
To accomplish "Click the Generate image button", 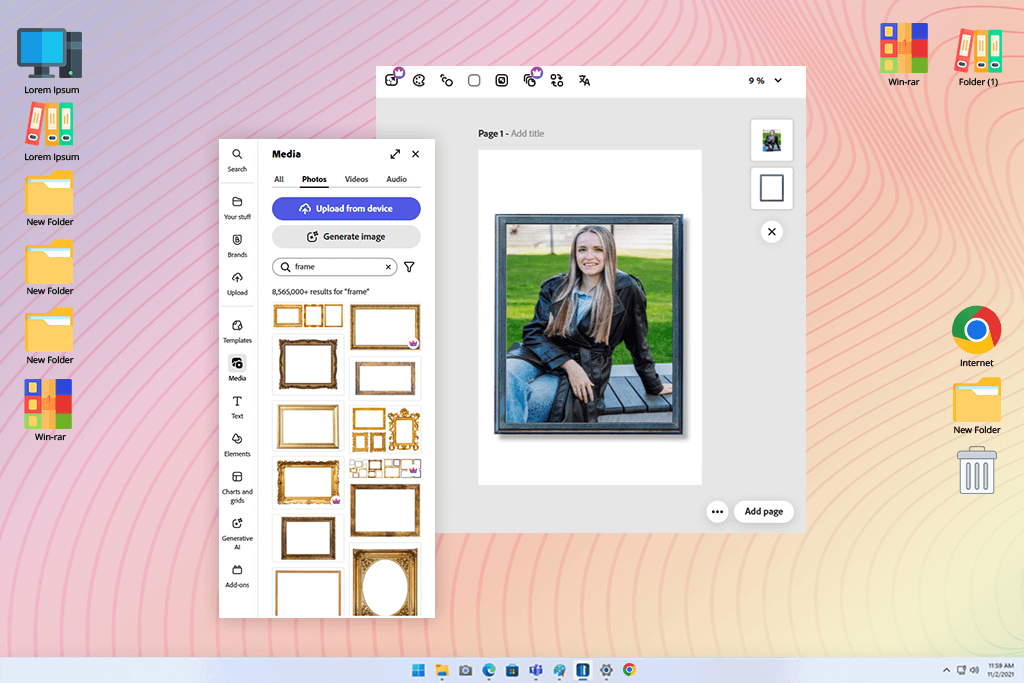I will 346,236.
